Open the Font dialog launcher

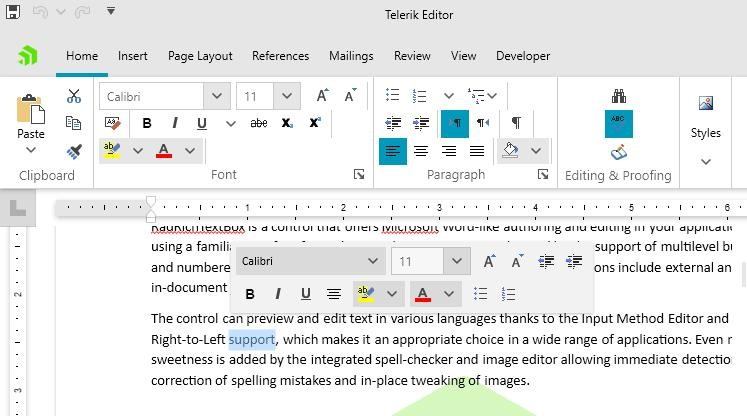(359, 174)
